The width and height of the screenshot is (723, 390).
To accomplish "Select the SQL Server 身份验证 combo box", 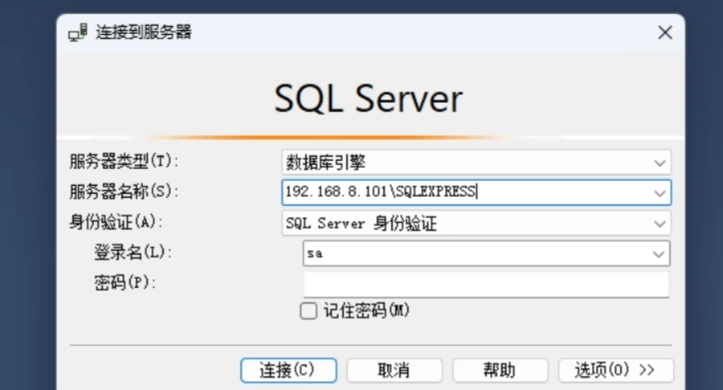I will (476, 224).
